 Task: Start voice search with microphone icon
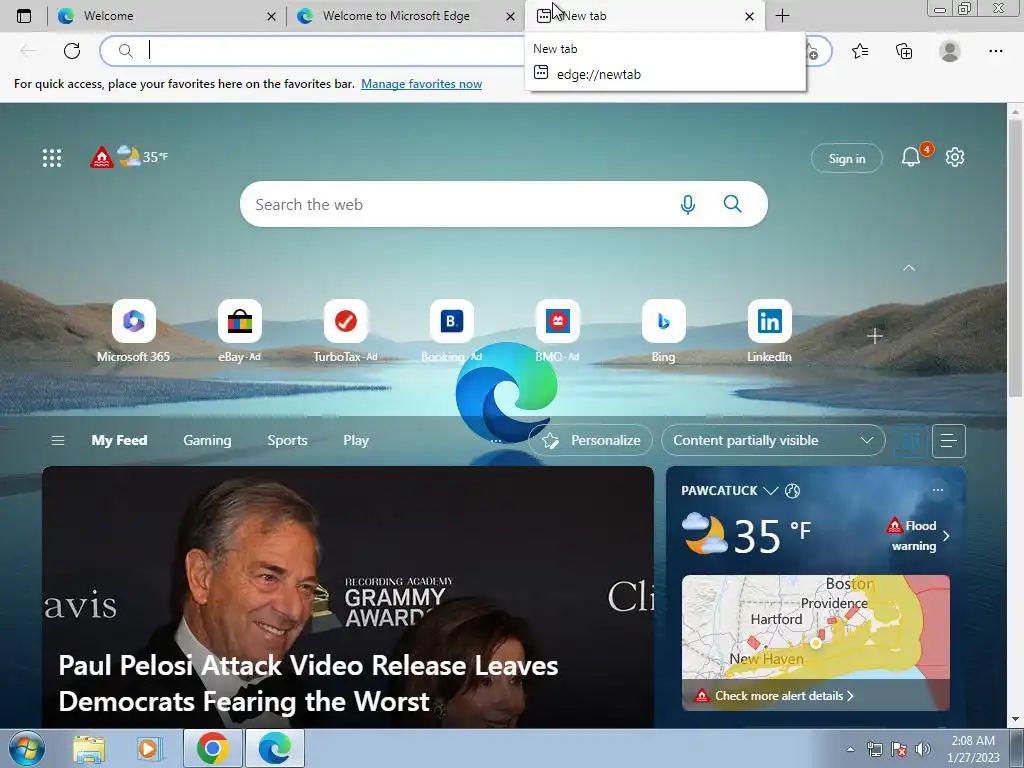687,204
